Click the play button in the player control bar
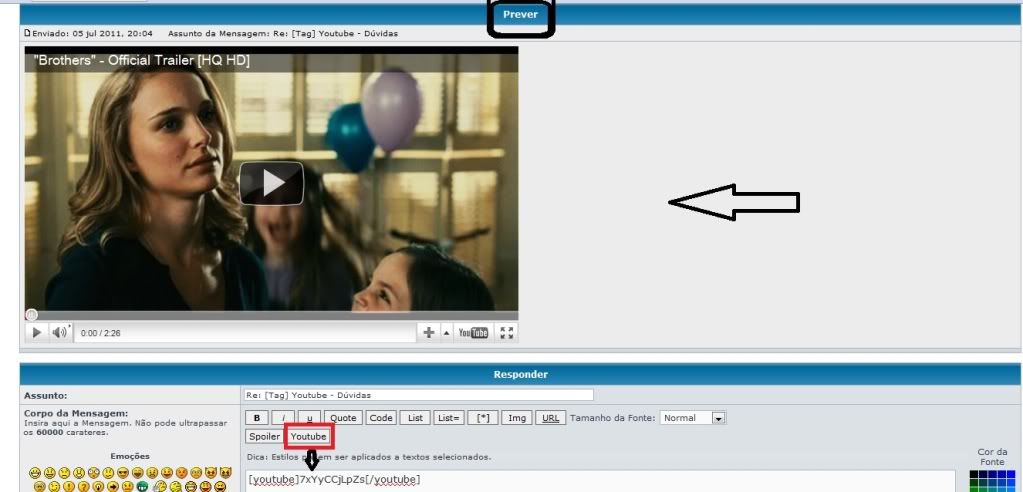1023x492 pixels. click(x=37, y=333)
